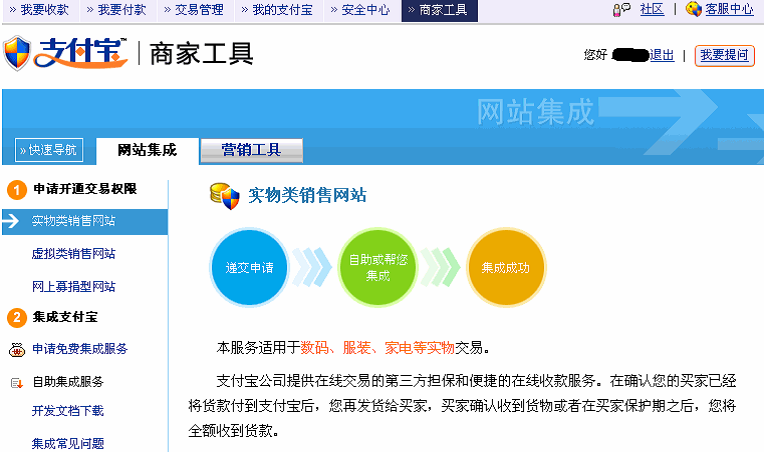
Task: Open the 快速导航 quick navigation button
Action: coord(49,150)
